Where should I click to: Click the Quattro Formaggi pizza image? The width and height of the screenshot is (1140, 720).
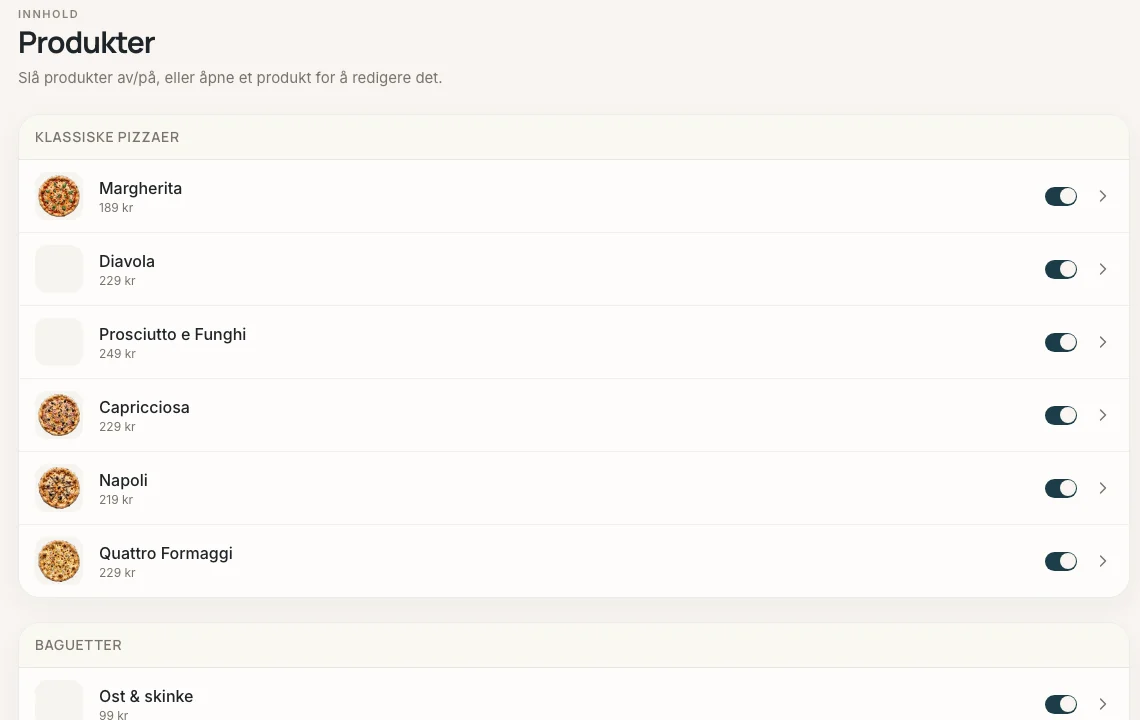coord(59,561)
